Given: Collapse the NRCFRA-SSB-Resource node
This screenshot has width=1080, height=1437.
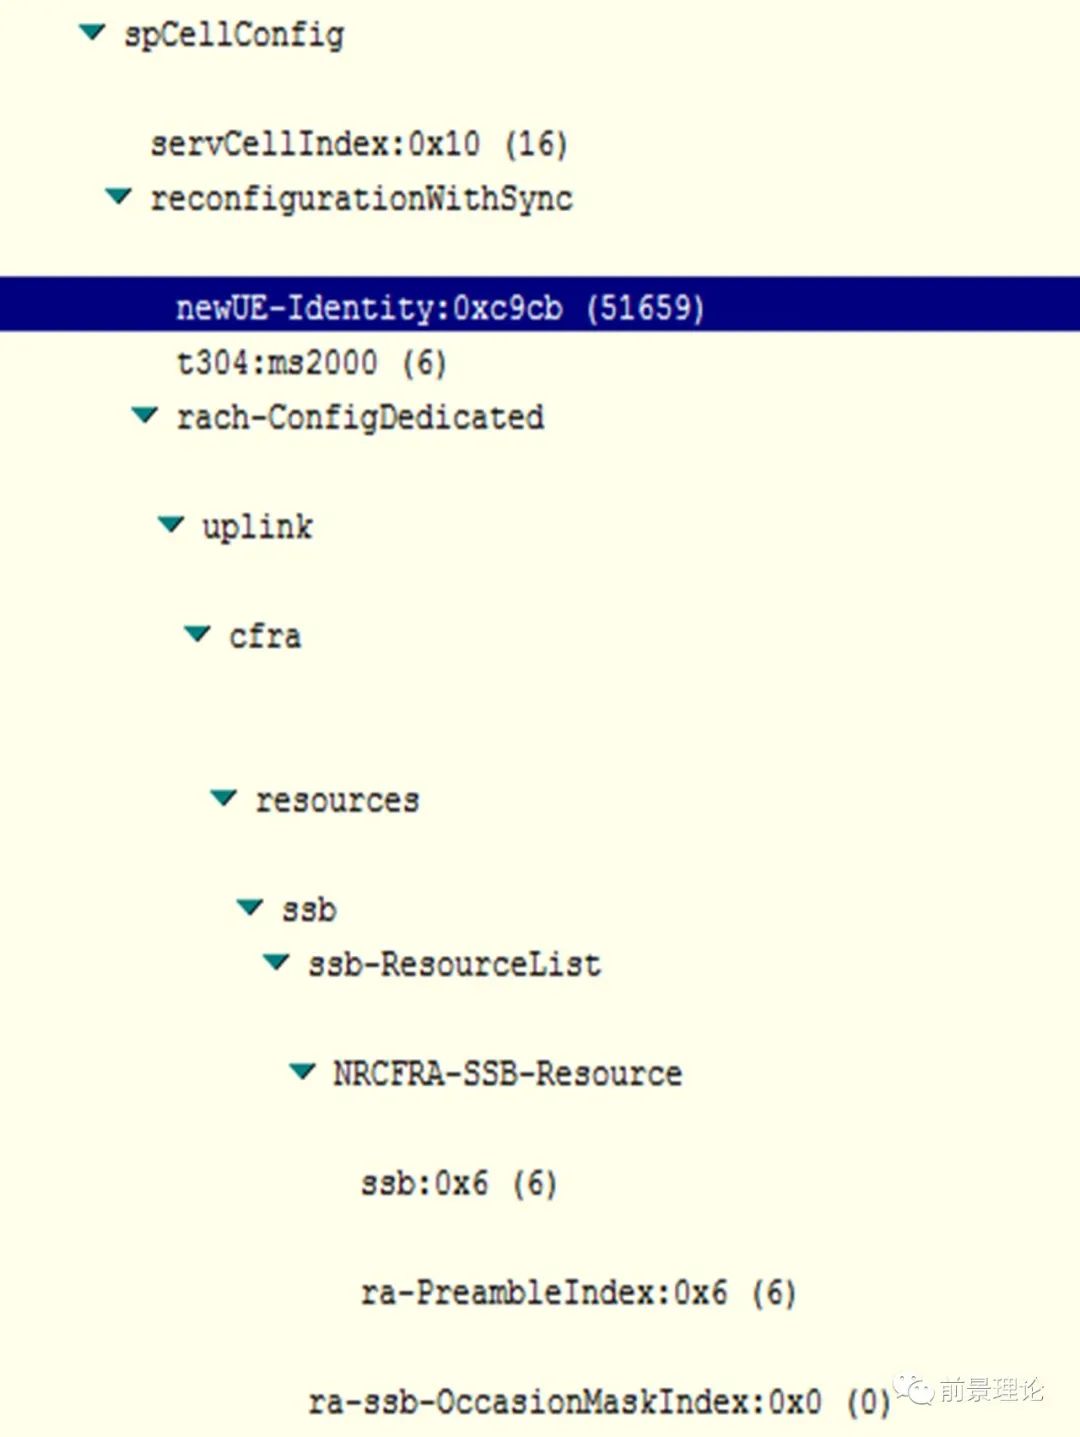Looking at the screenshot, I should click(302, 1072).
